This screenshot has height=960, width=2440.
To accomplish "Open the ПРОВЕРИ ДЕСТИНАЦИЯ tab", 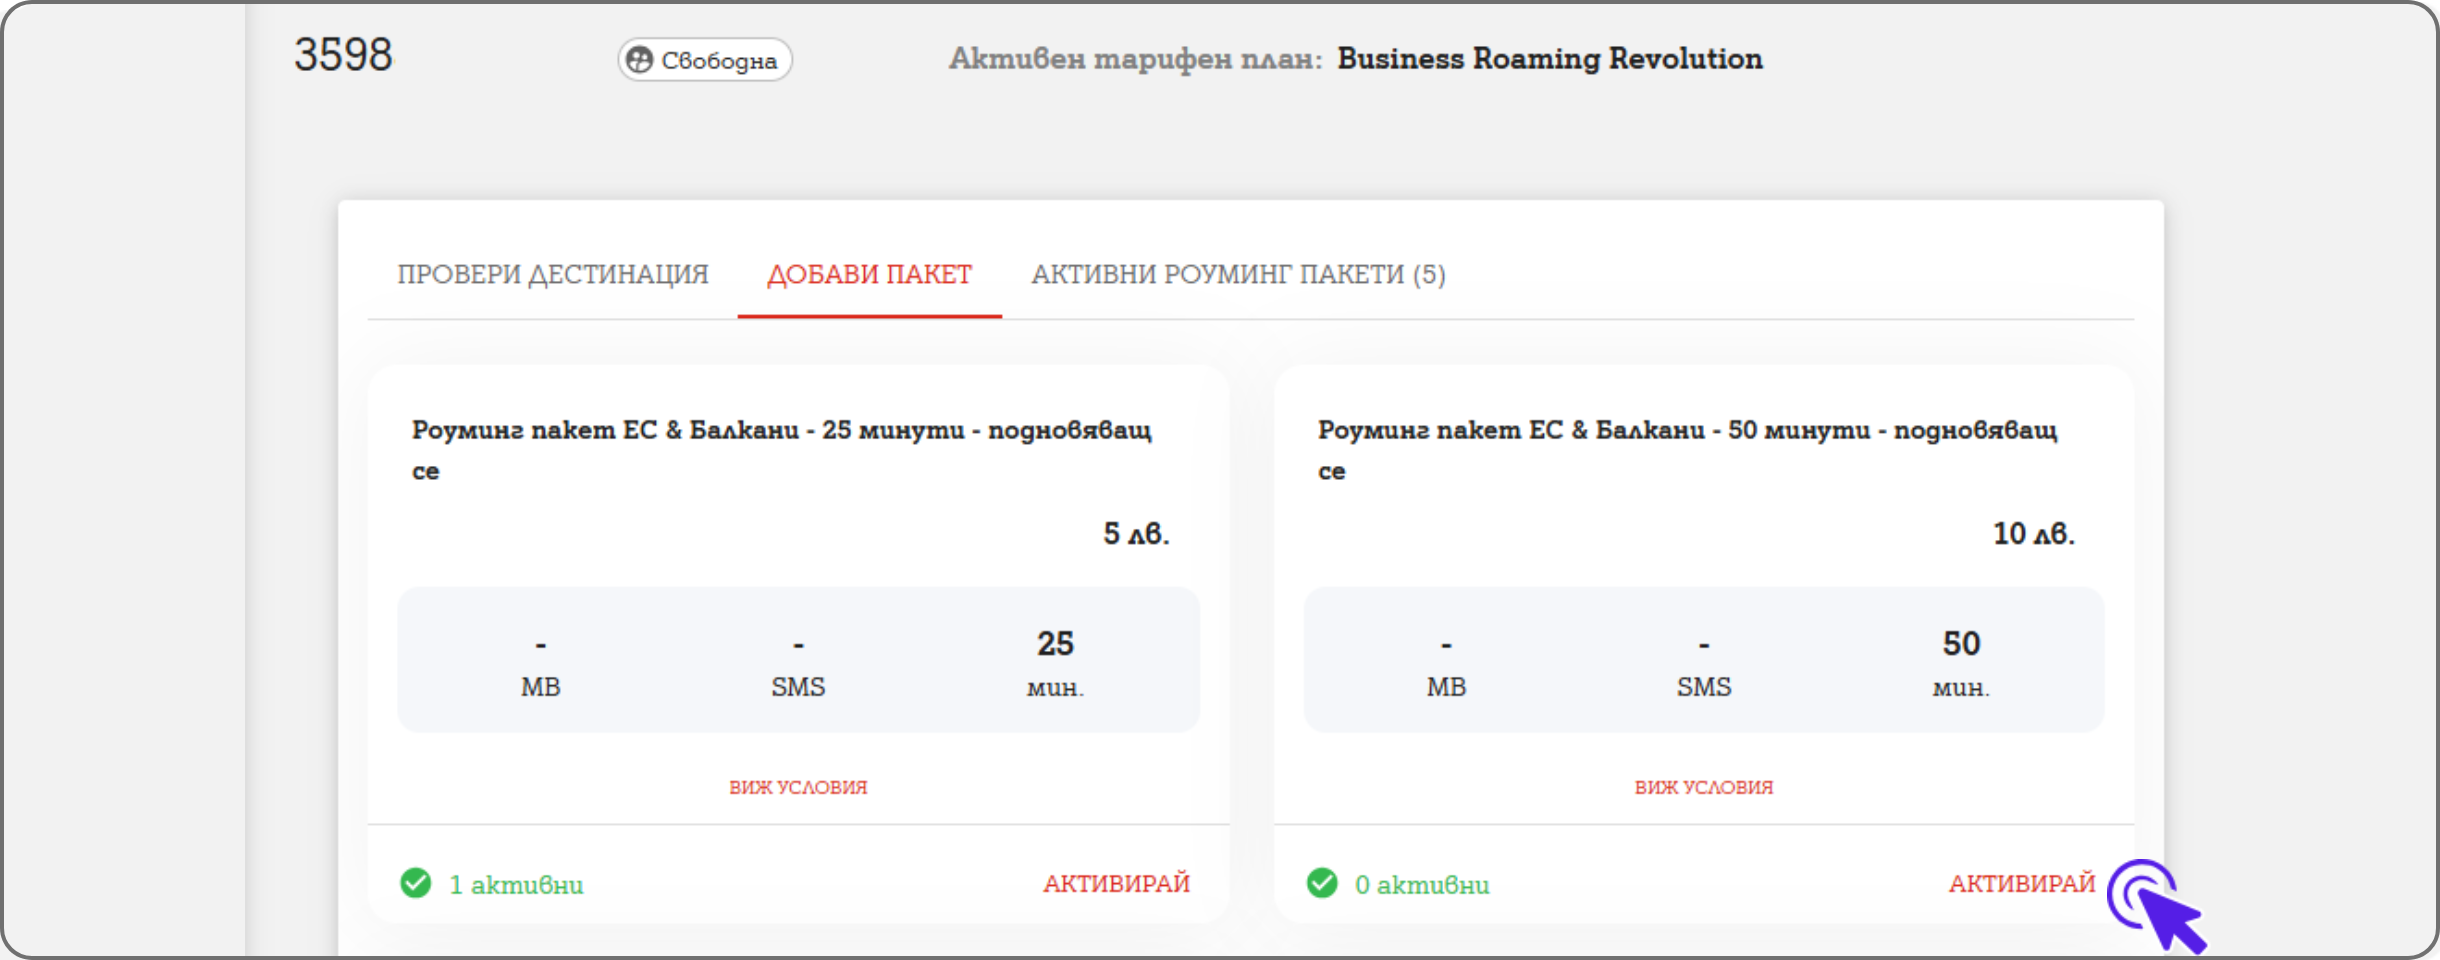I will point(553,274).
